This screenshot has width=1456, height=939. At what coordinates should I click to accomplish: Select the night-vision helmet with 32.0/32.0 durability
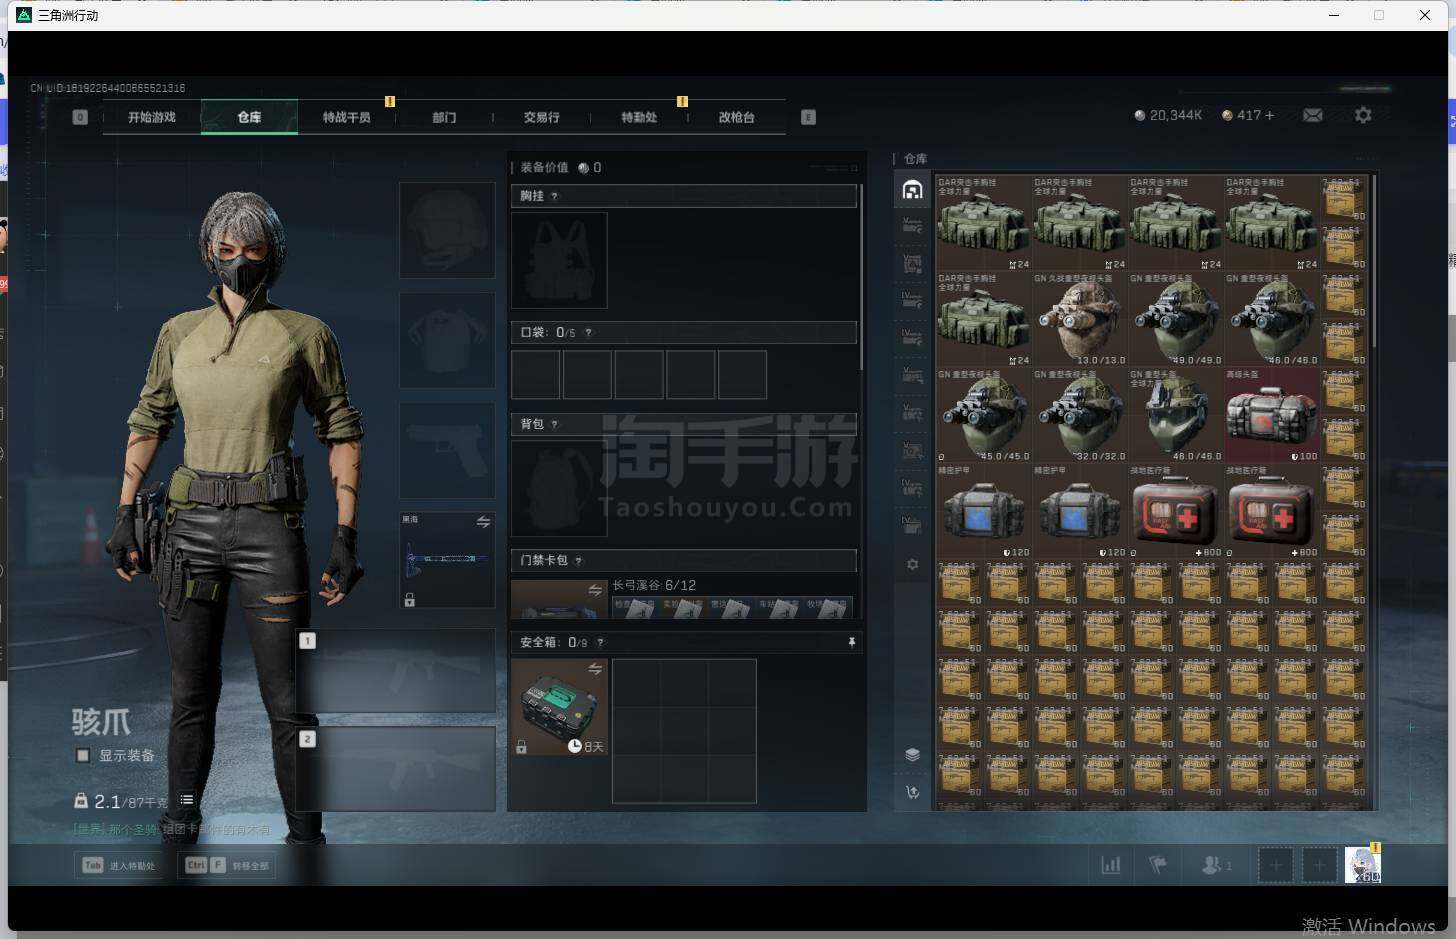tap(1080, 415)
